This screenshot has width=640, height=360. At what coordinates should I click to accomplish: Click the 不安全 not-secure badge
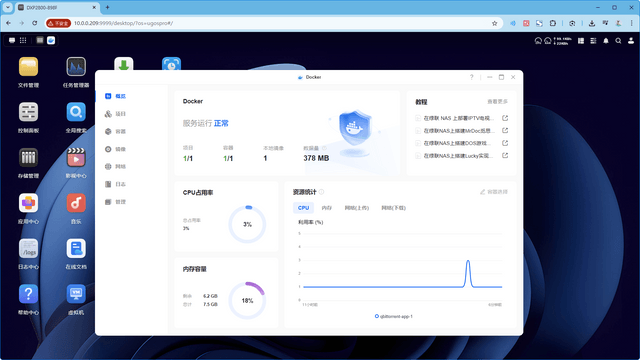tap(58, 23)
